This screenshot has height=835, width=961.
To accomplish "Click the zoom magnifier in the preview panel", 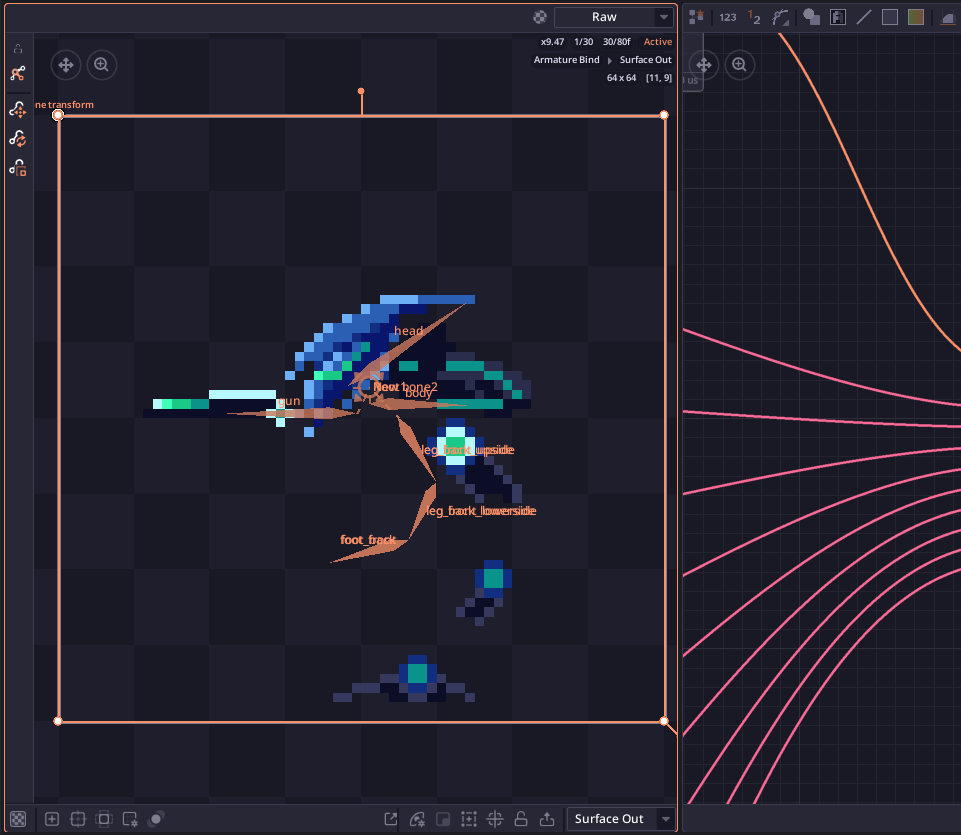I will (x=102, y=64).
